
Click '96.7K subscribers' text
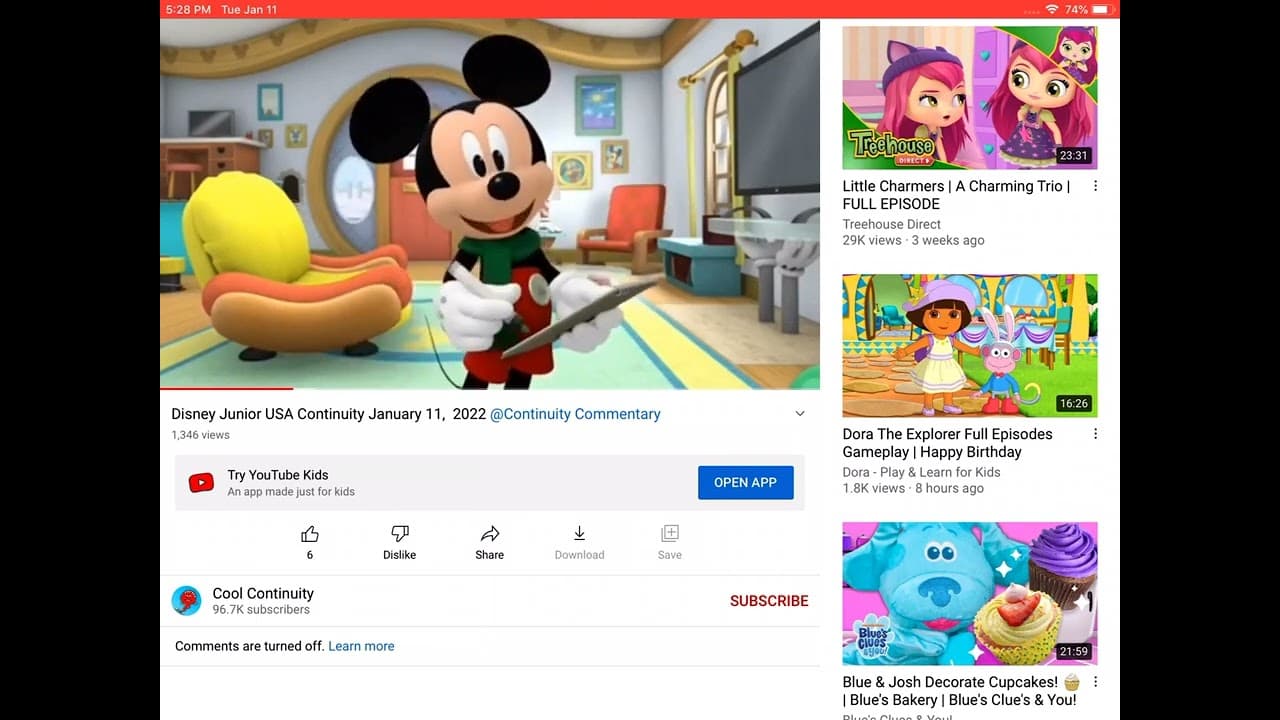261,610
